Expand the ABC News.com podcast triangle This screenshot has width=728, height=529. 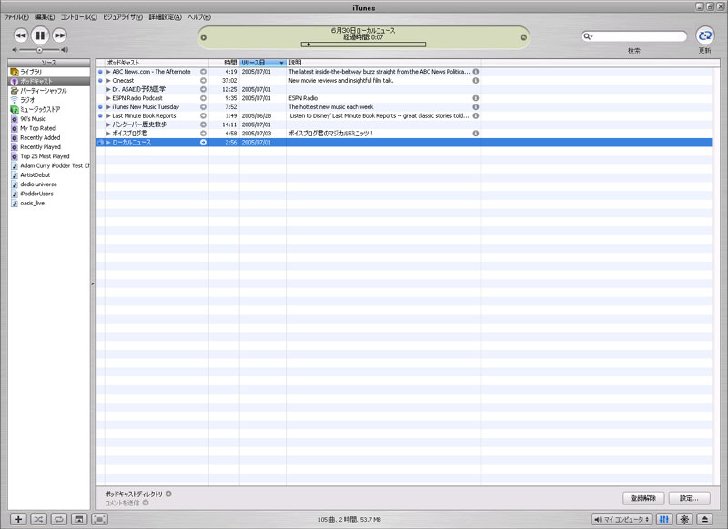click(x=108, y=72)
